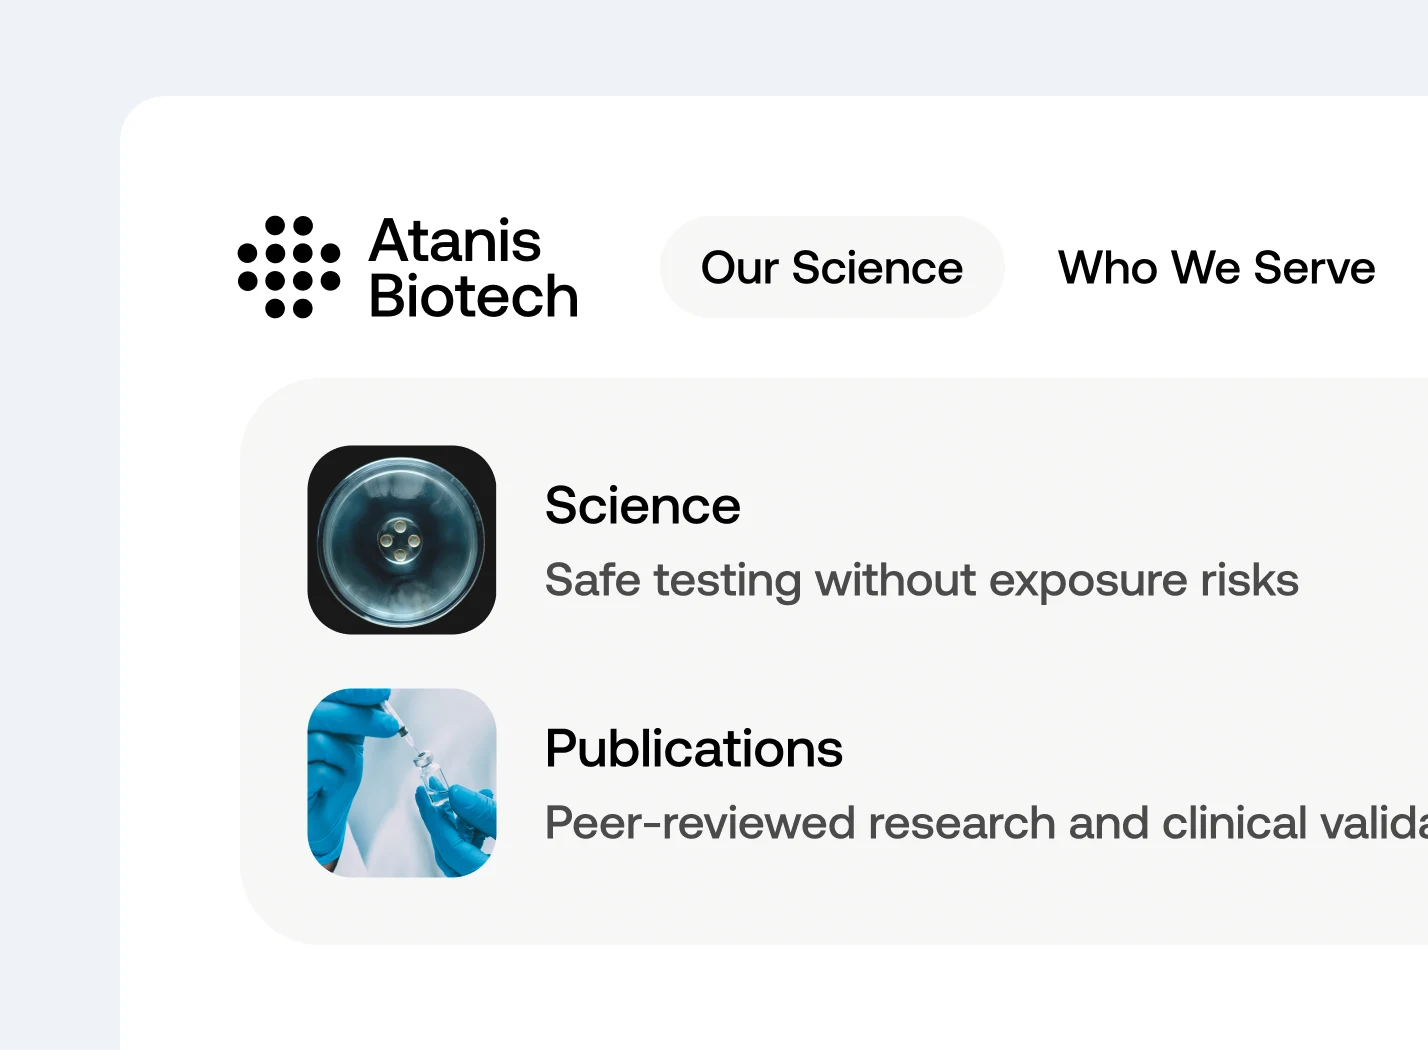Click the petri dish thumbnail image
This screenshot has height=1050, width=1428.
pyautogui.click(x=402, y=540)
